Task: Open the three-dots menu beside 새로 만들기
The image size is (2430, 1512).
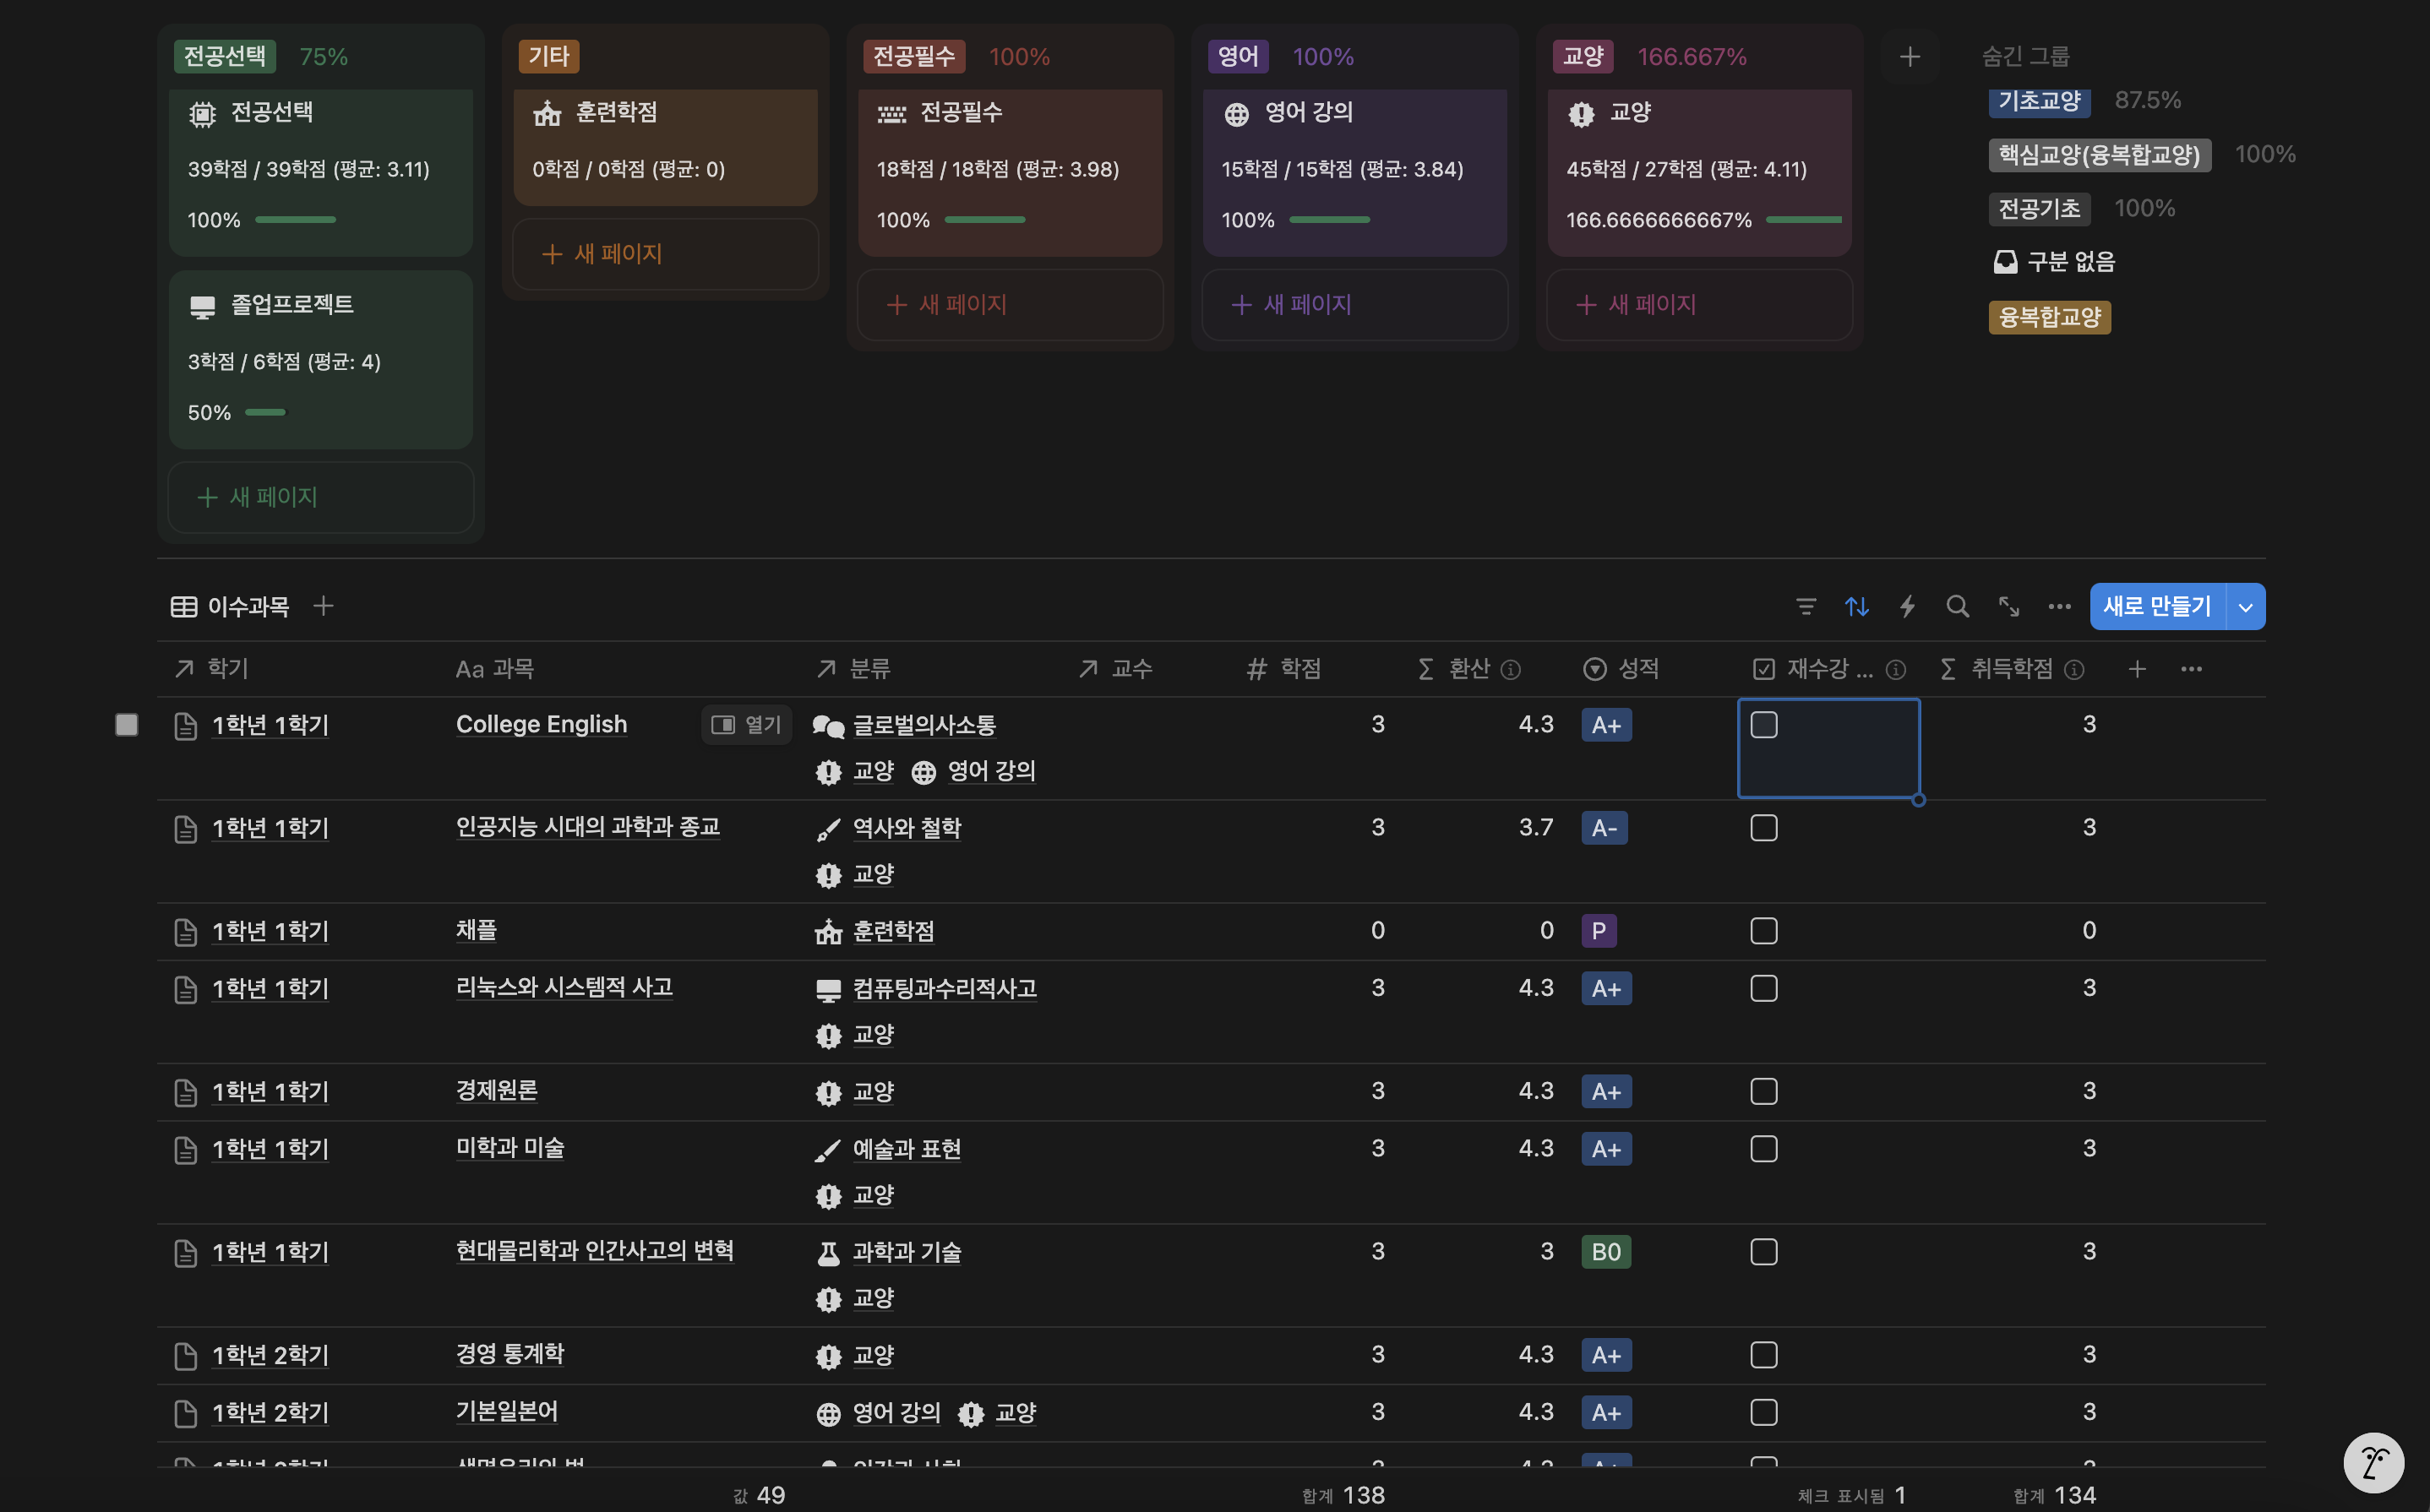Action: pos(2059,606)
